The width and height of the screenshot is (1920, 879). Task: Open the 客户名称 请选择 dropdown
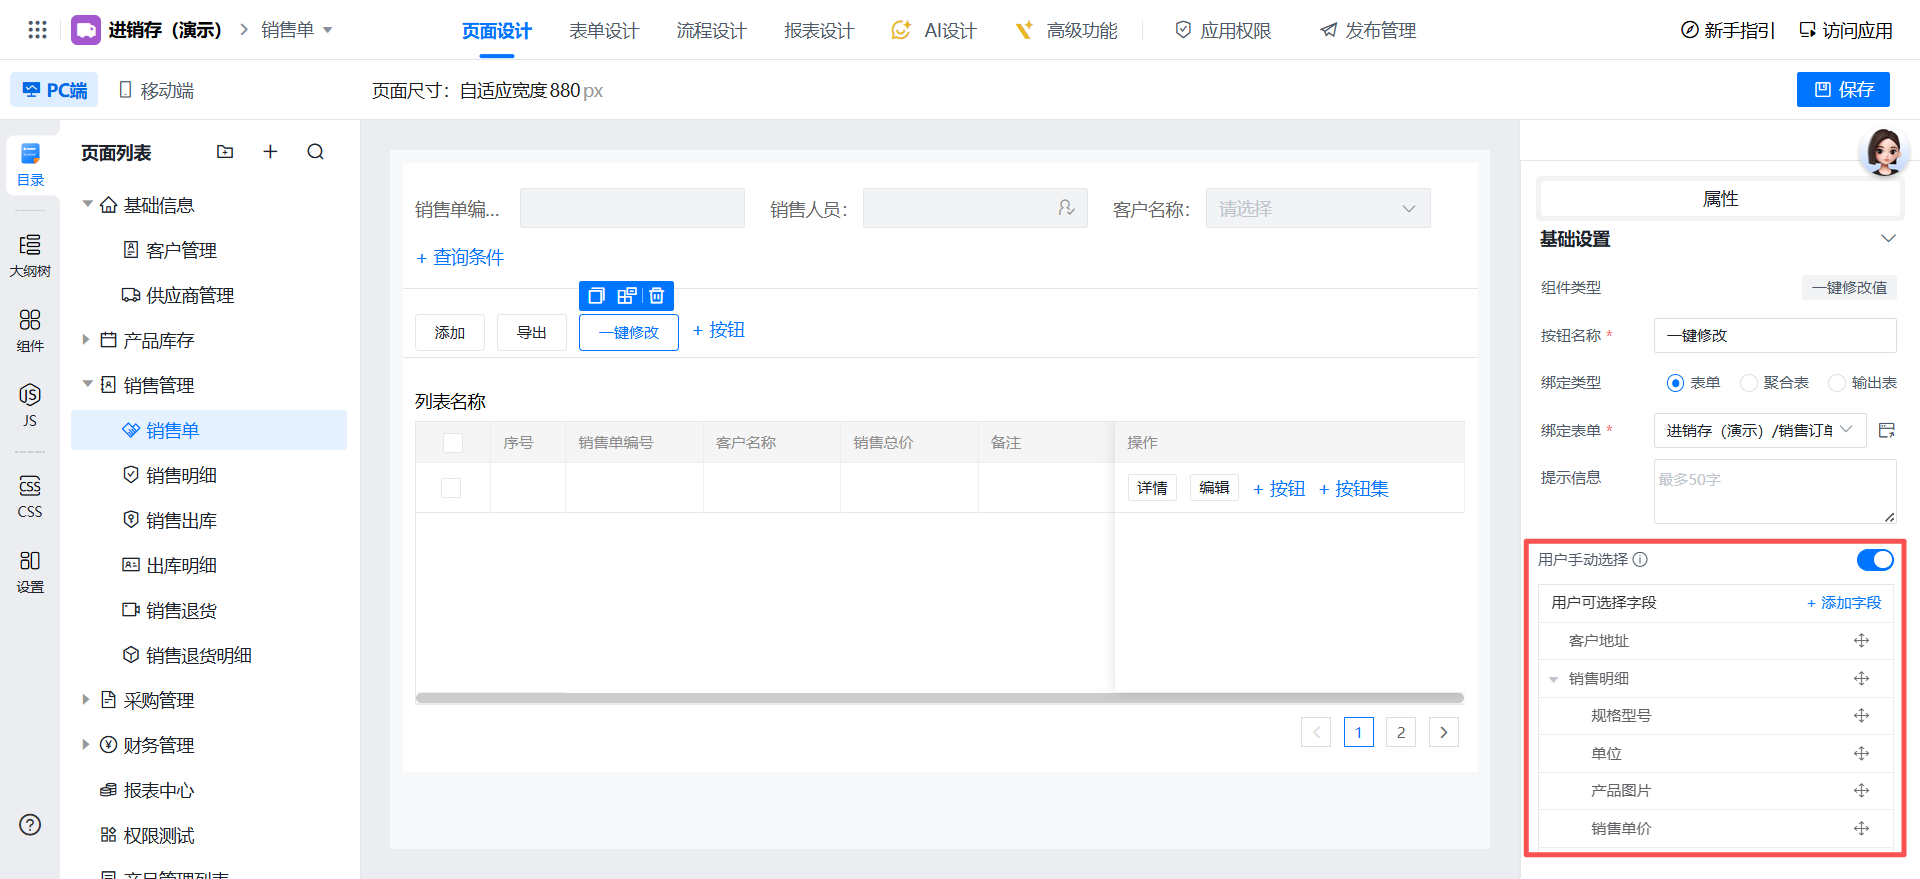1317,209
